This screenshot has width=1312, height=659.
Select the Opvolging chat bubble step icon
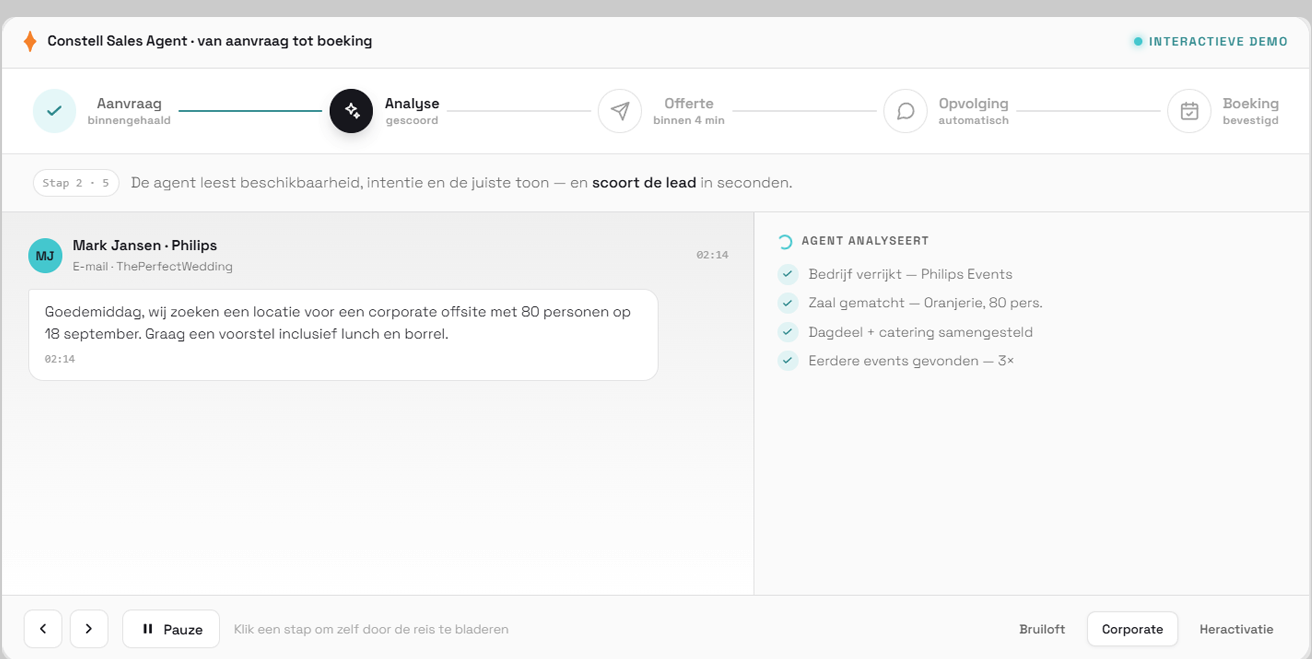point(905,111)
